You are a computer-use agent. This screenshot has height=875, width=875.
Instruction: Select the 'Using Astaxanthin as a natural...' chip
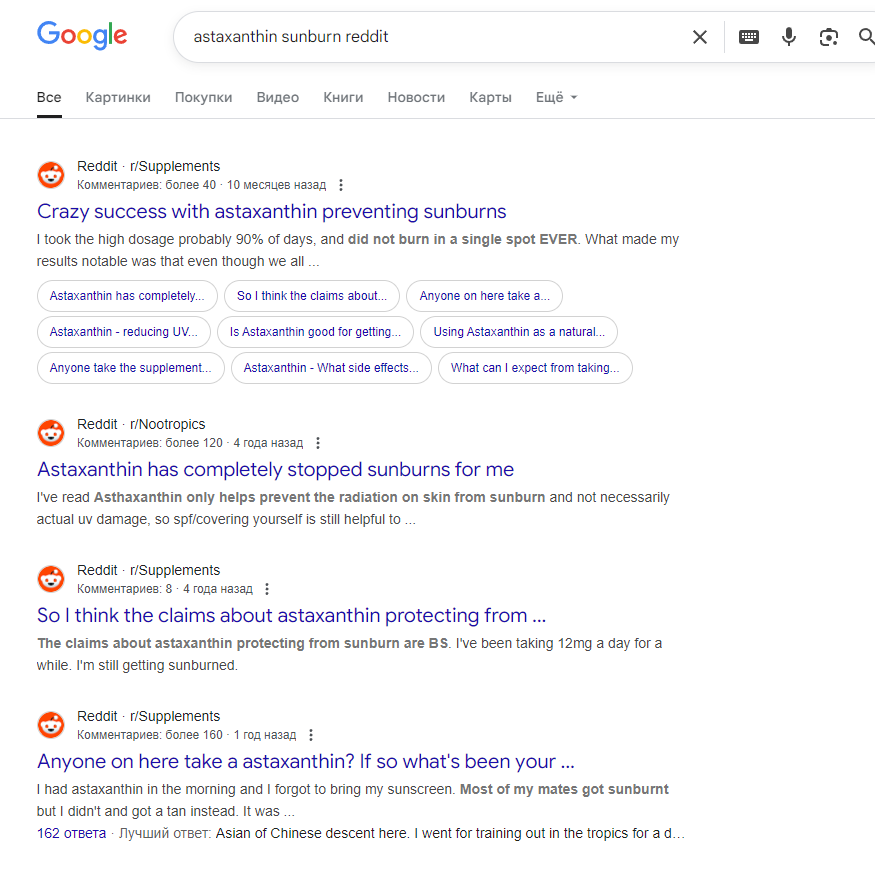(x=519, y=332)
